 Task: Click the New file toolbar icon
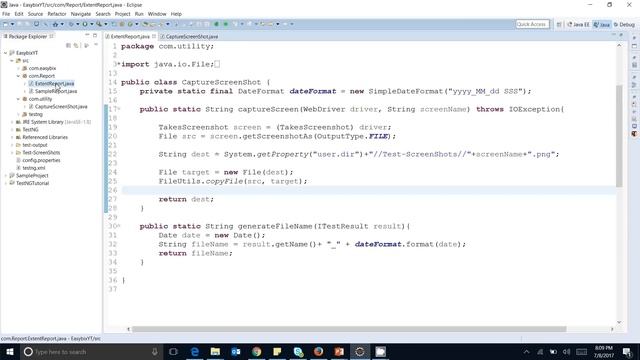6,24
